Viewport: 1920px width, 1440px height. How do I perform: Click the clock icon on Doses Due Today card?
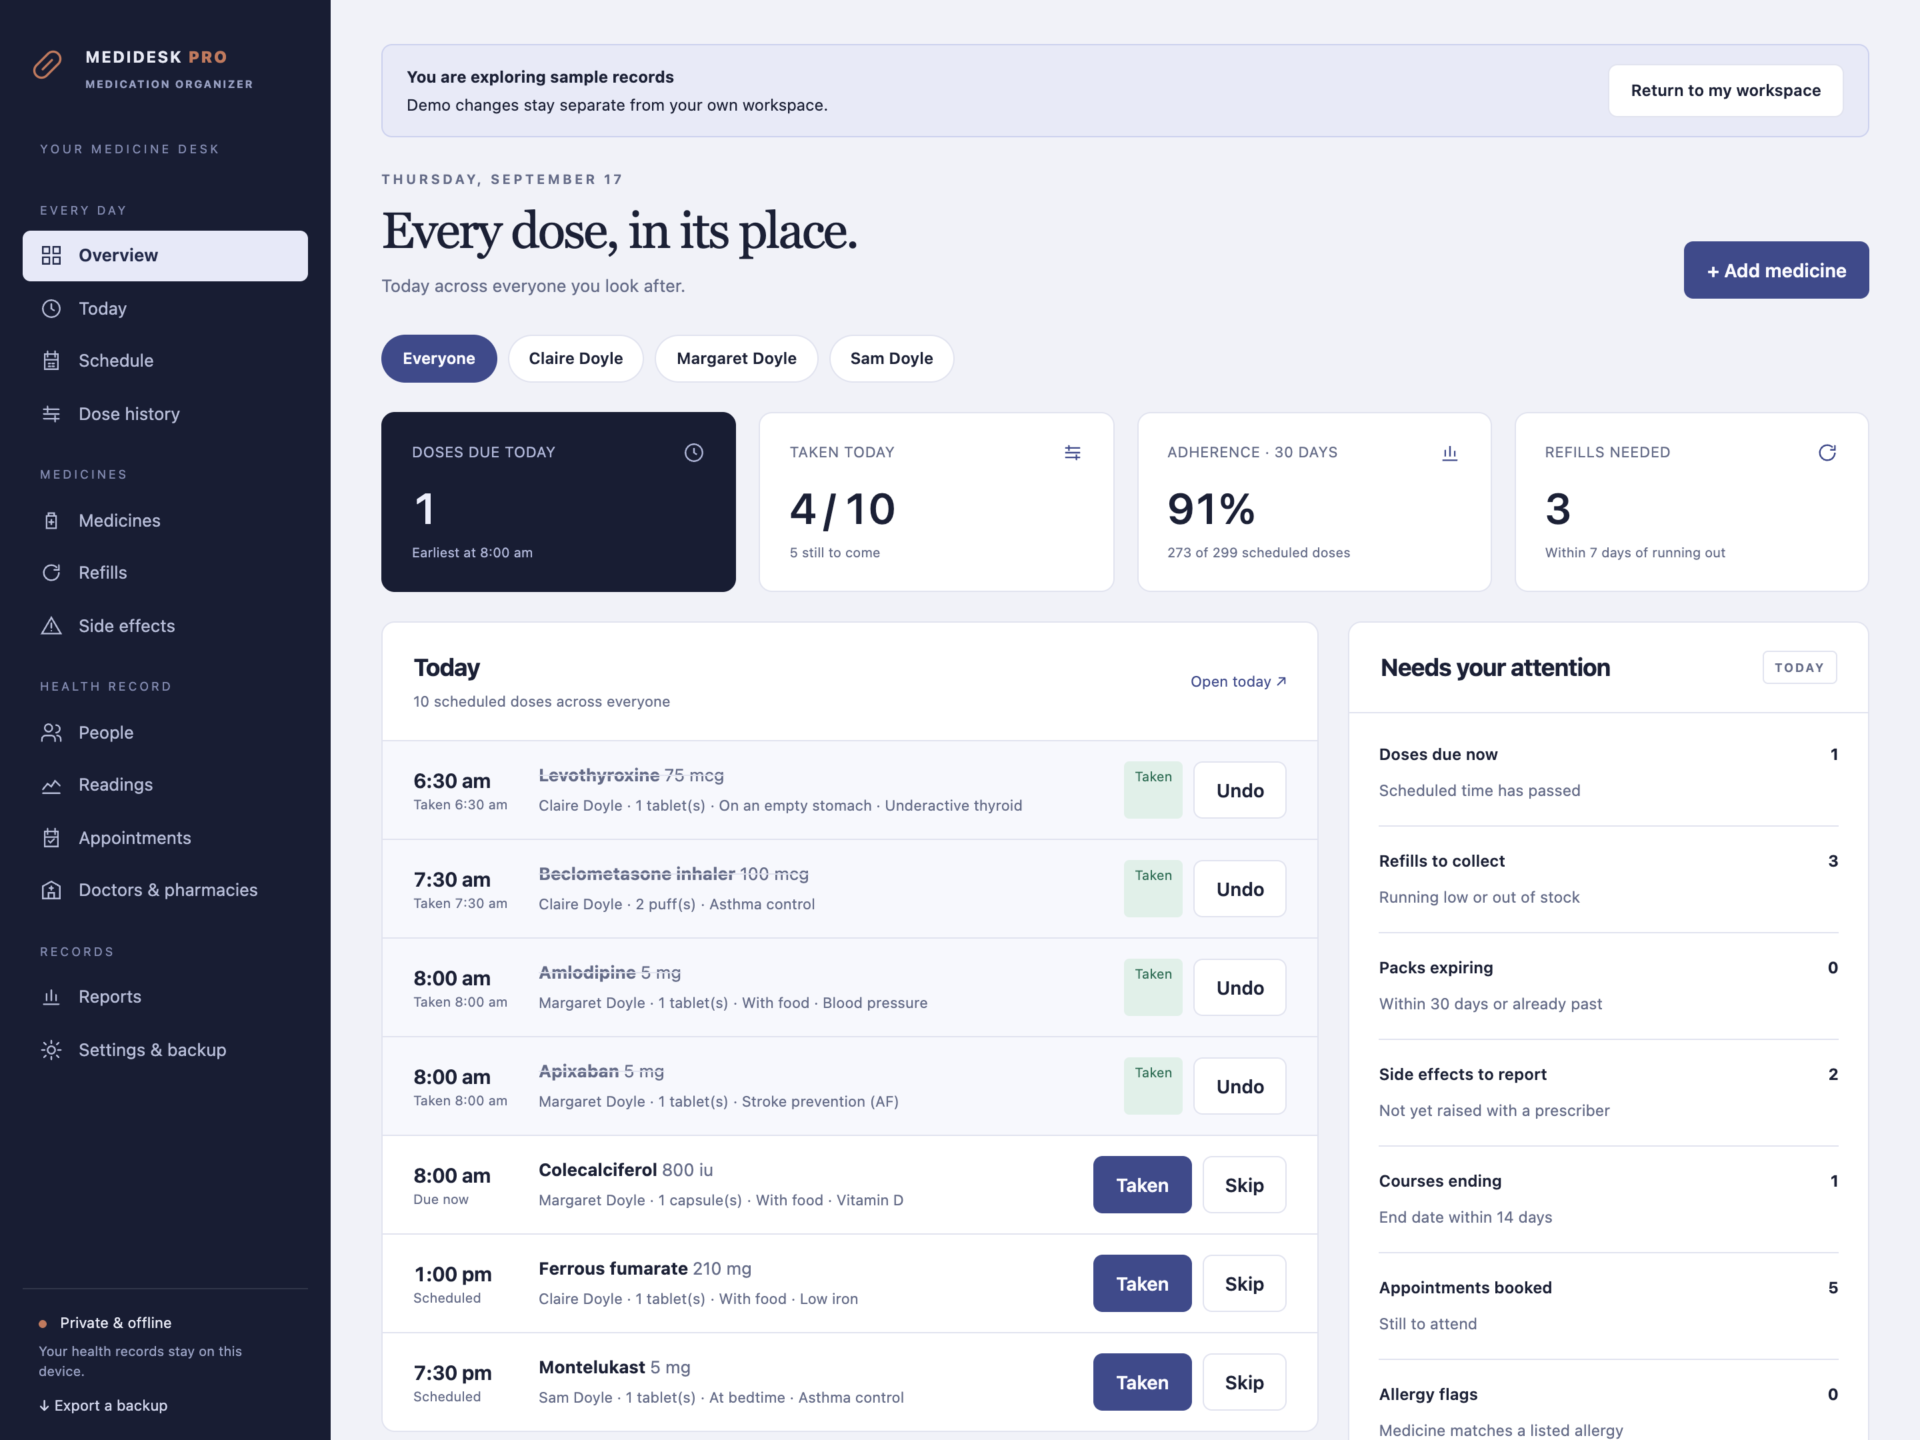pyautogui.click(x=693, y=453)
